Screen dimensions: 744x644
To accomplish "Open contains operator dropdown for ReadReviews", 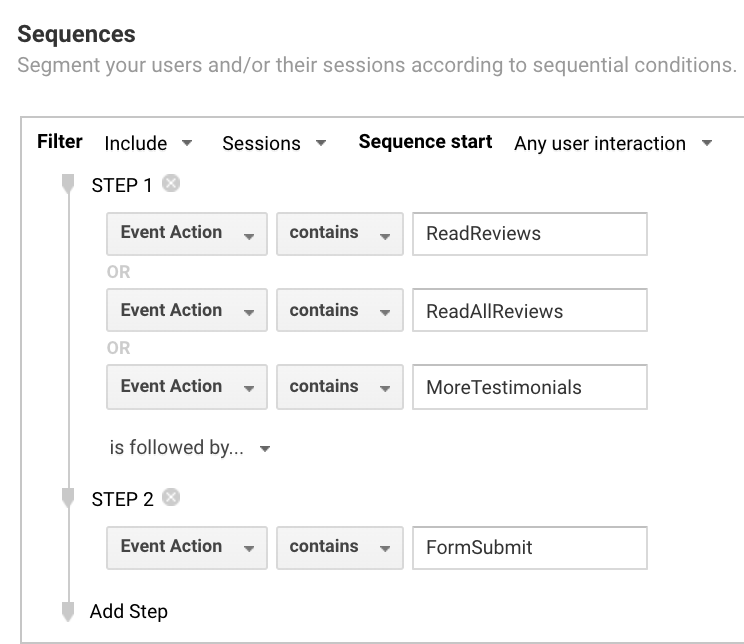I will tap(340, 234).
